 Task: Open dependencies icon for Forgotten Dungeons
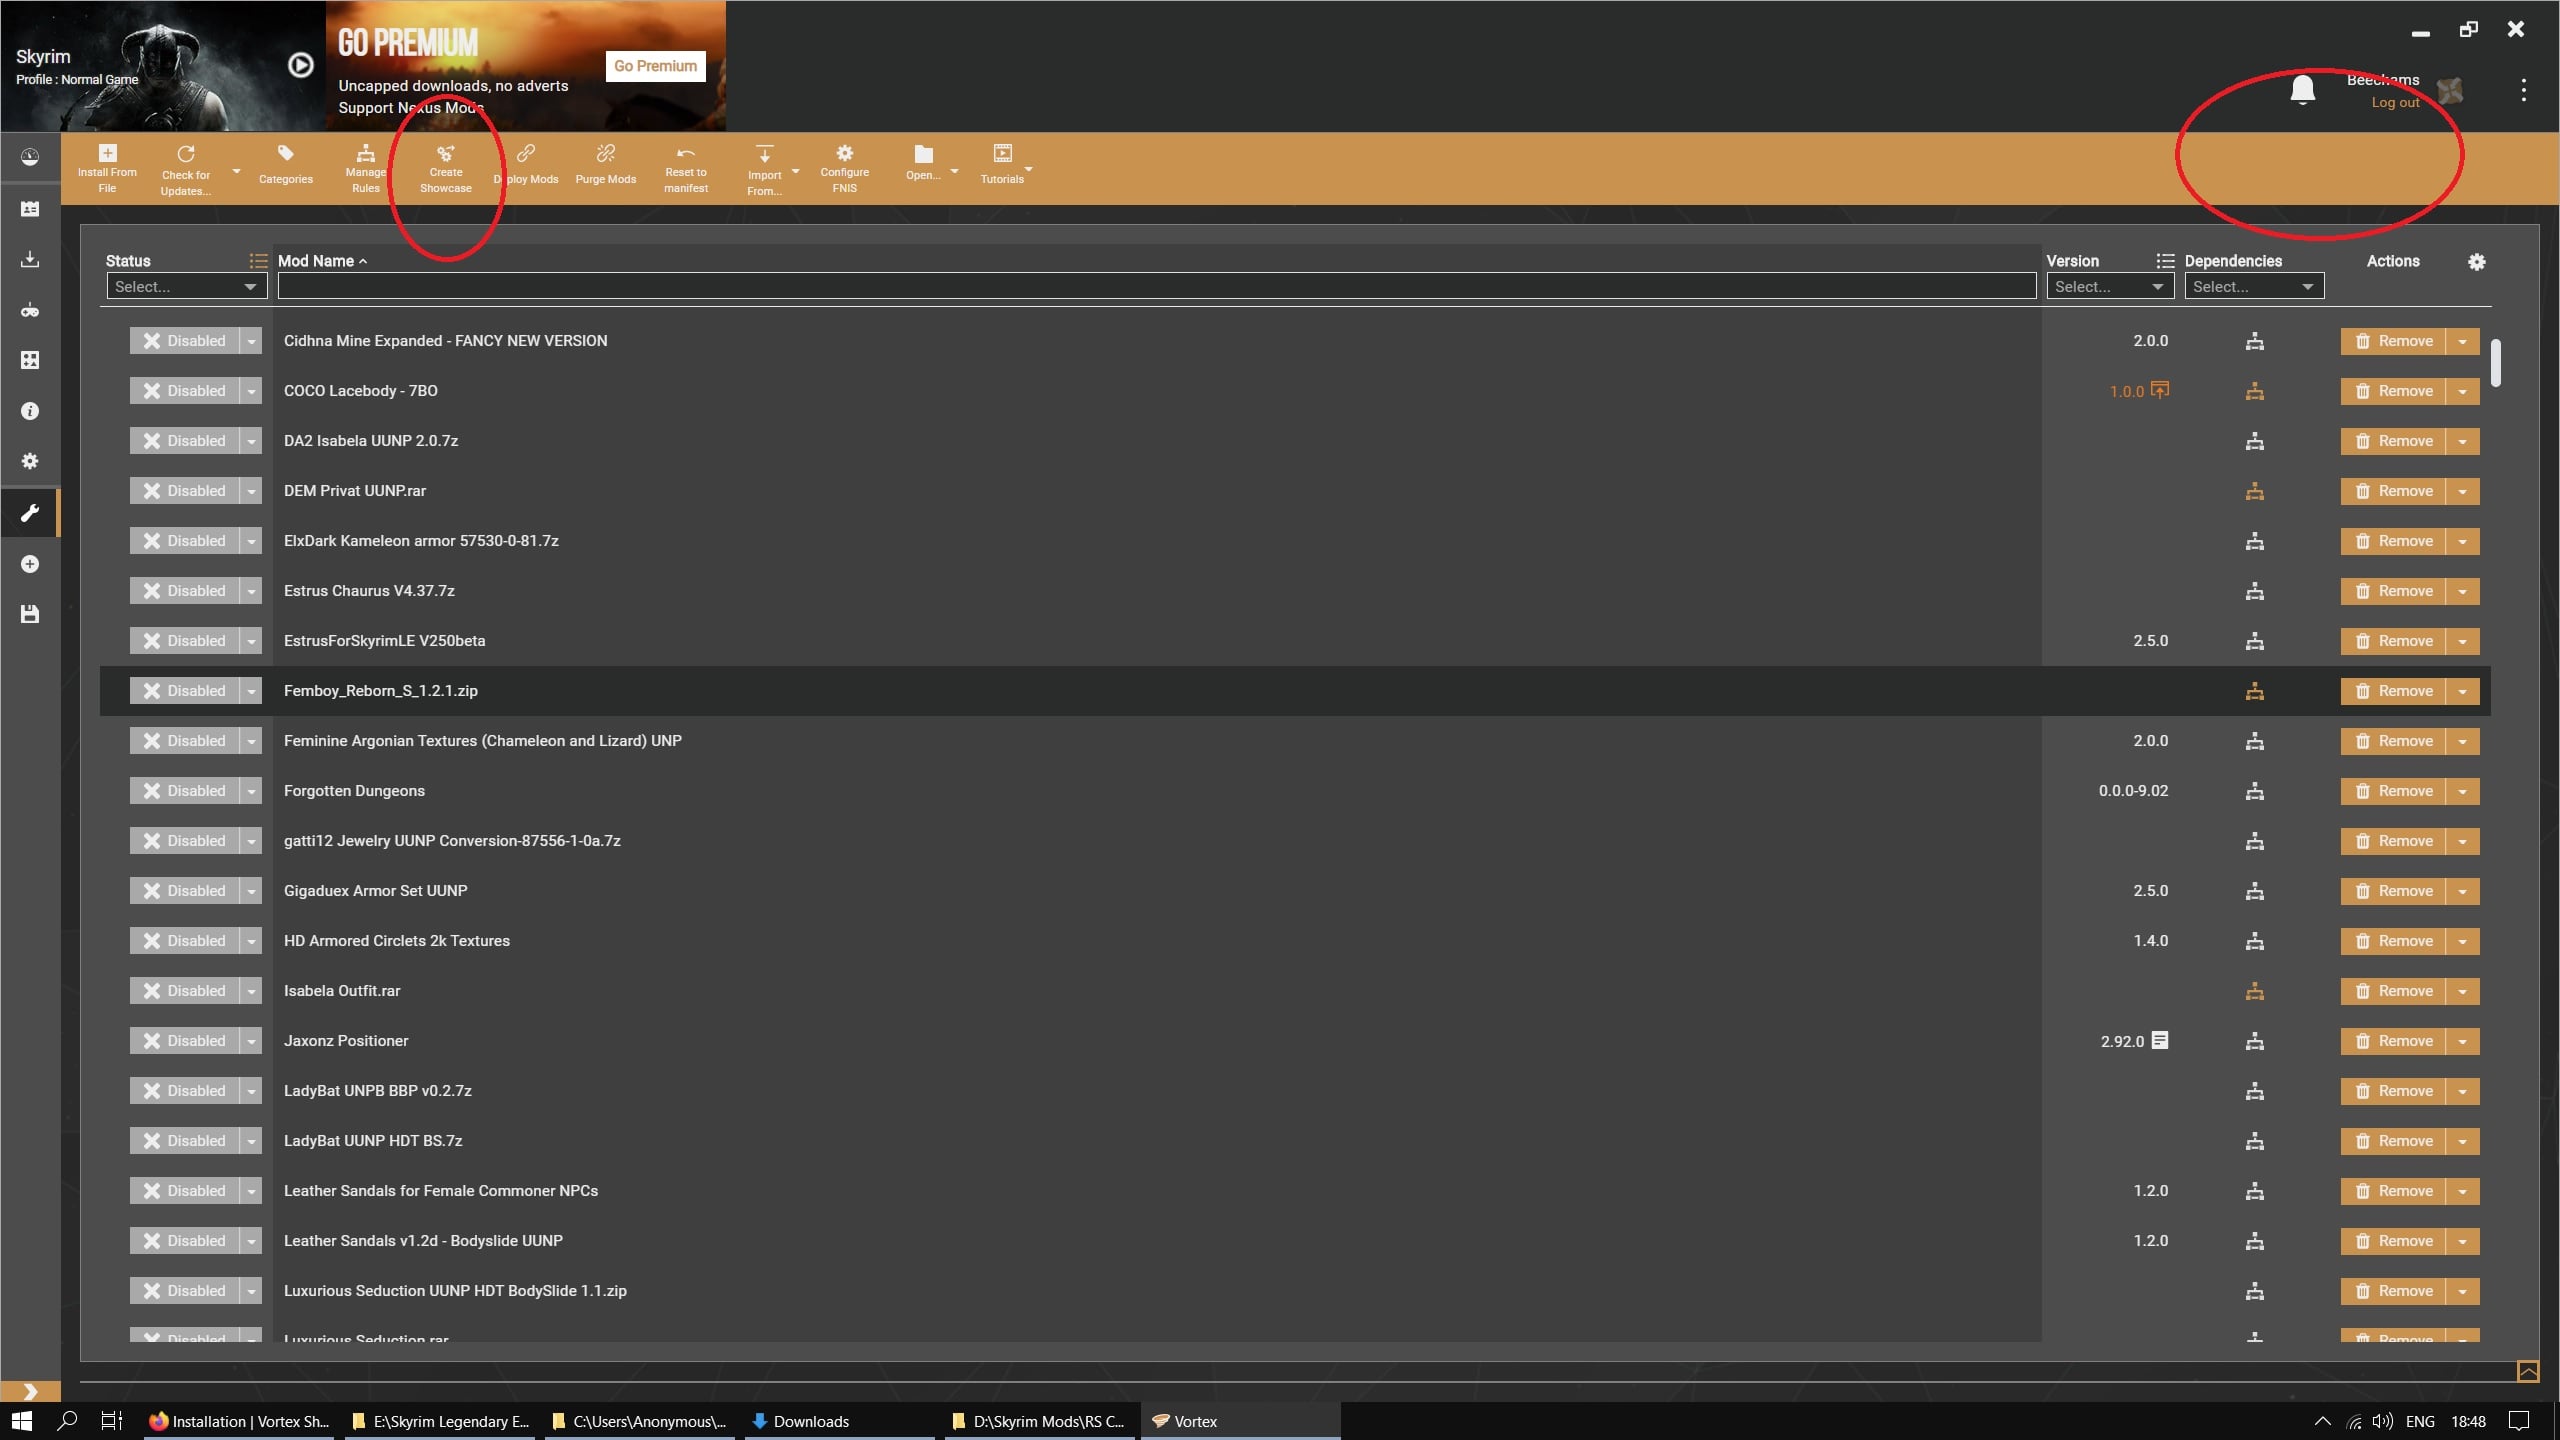(2254, 791)
